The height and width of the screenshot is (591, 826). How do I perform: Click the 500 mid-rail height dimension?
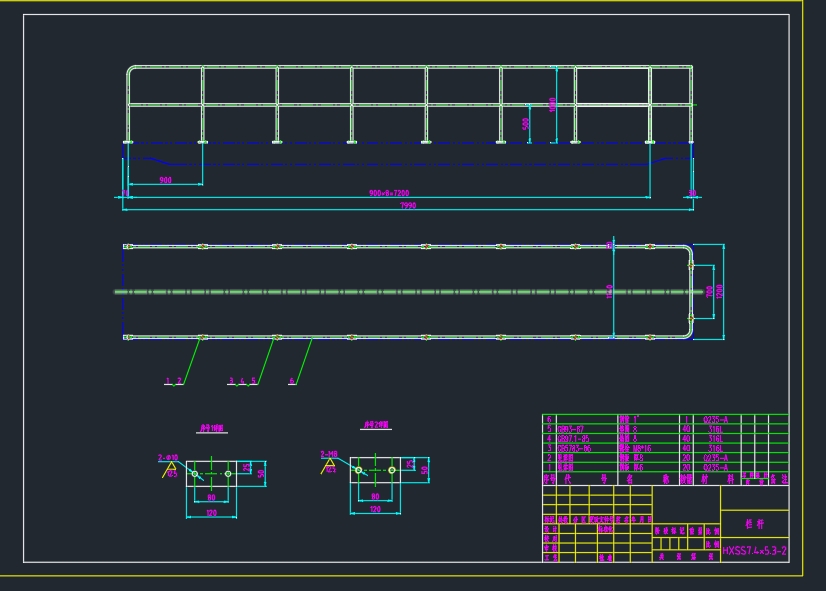click(x=525, y=124)
